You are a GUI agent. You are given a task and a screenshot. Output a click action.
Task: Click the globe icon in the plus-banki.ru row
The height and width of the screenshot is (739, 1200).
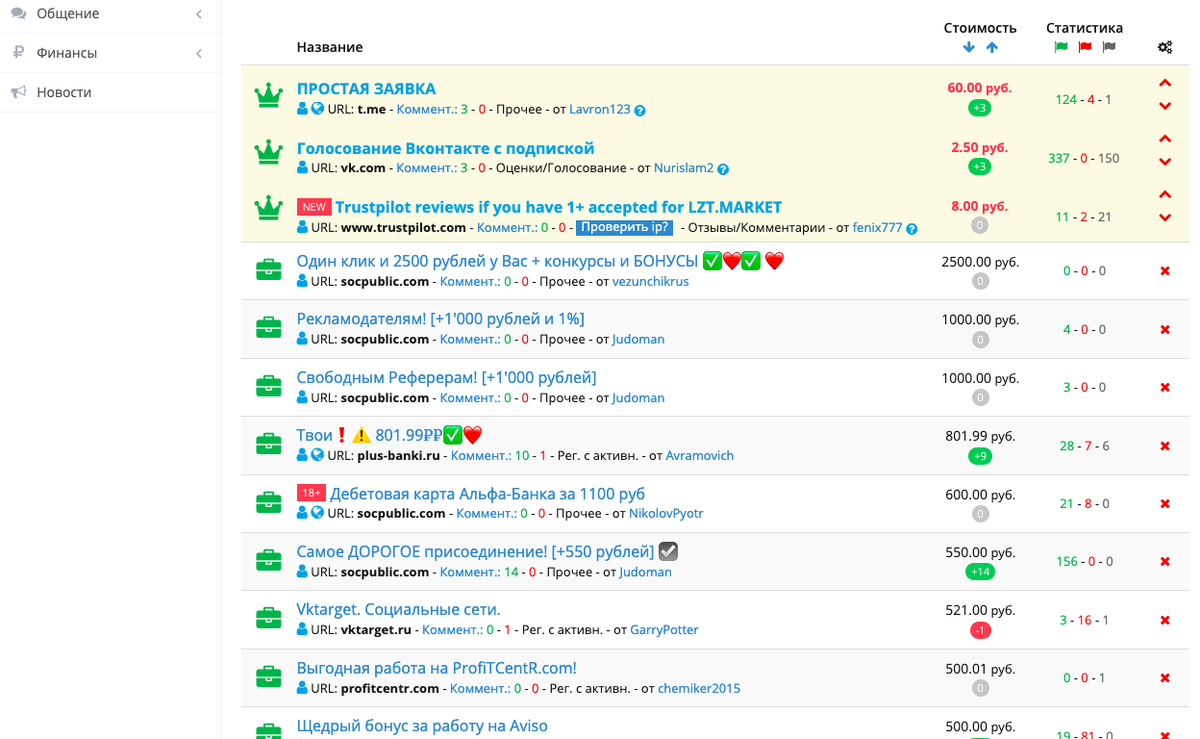317,455
